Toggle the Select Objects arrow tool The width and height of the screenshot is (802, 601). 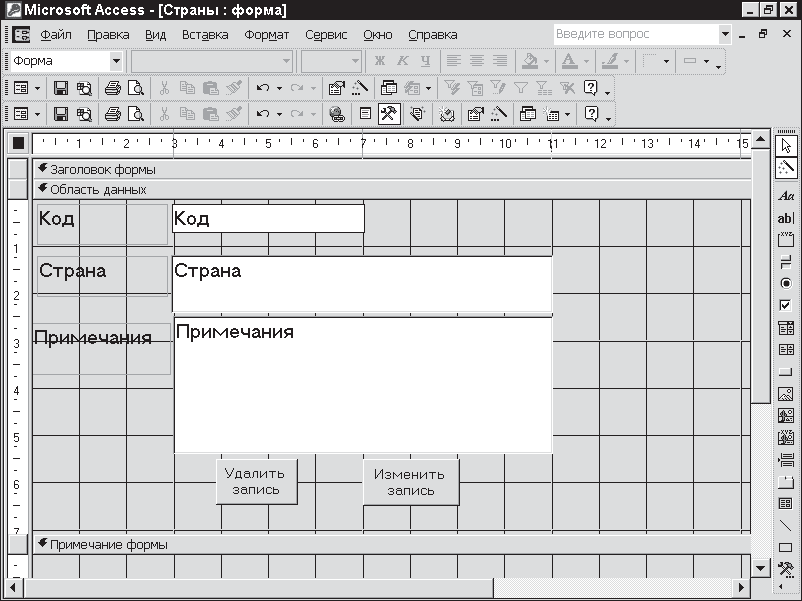(x=786, y=145)
